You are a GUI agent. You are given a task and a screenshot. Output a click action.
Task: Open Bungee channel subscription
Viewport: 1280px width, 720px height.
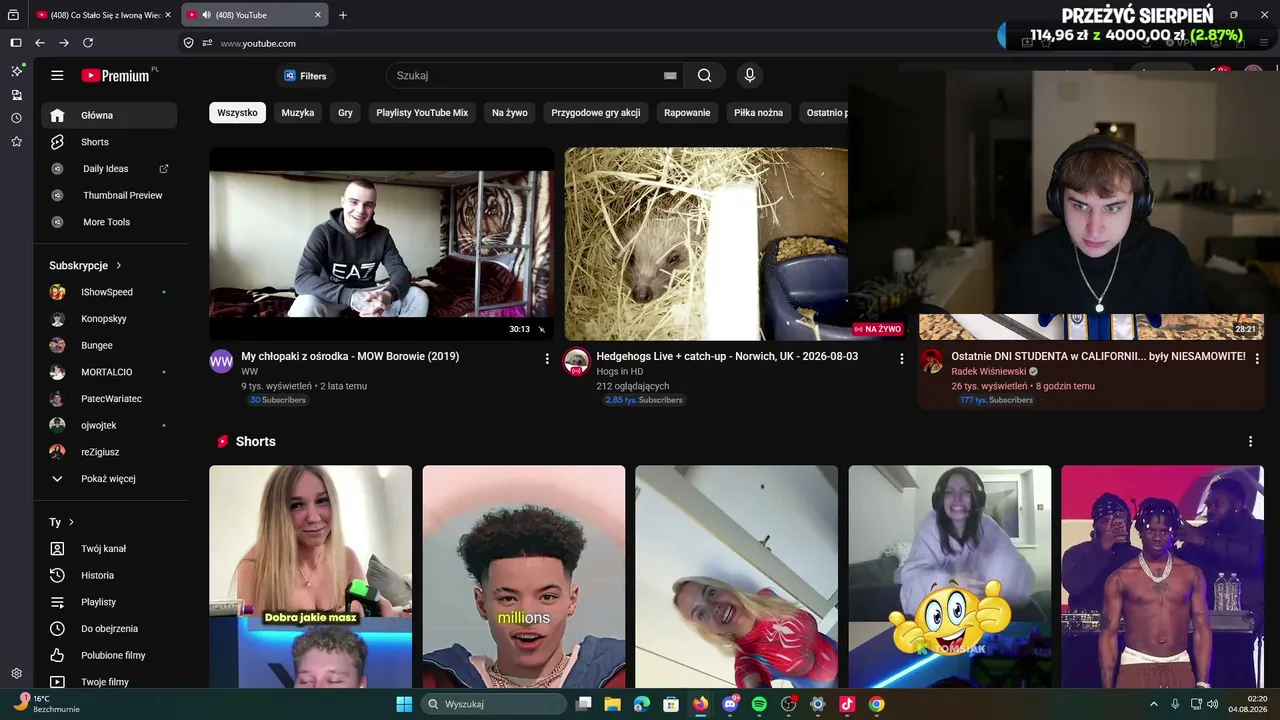(x=109, y=345)
